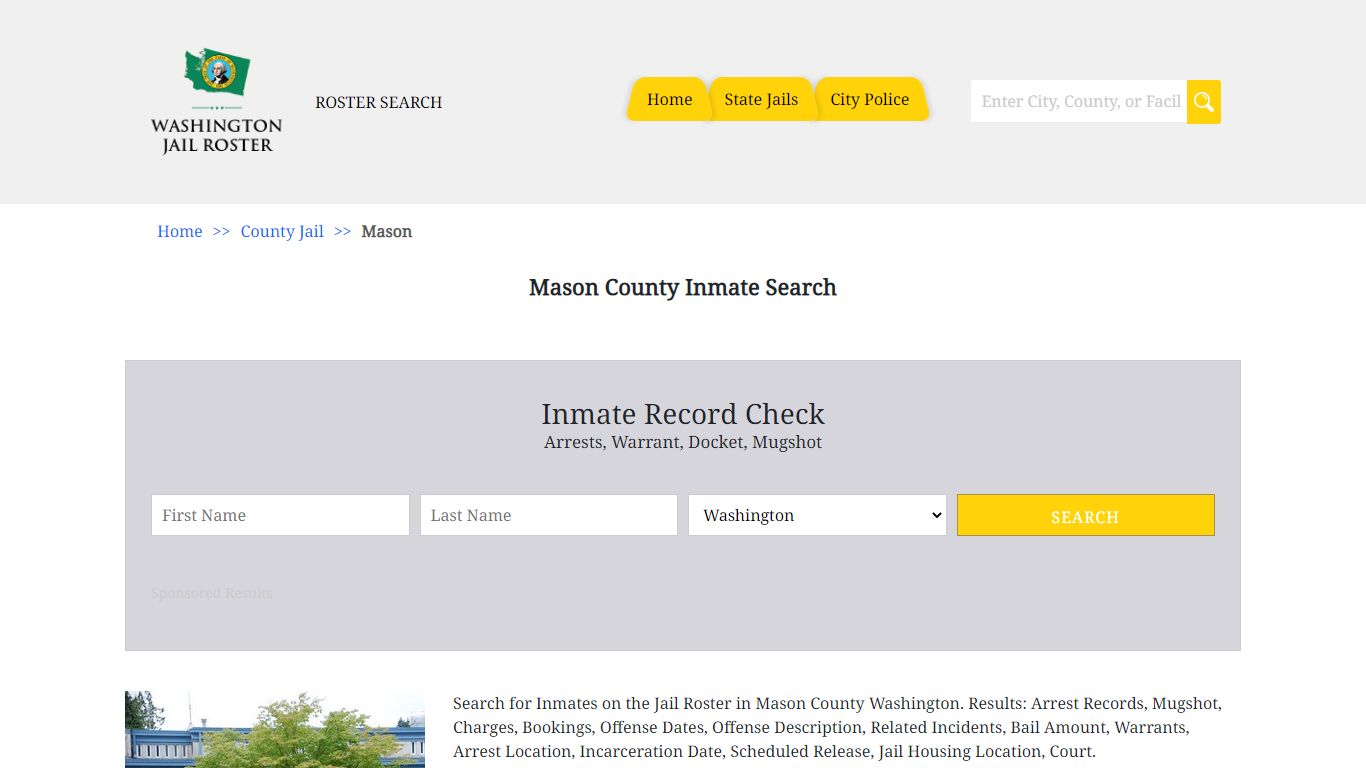Click the yellow magnifier search icon

point(1203,102)
